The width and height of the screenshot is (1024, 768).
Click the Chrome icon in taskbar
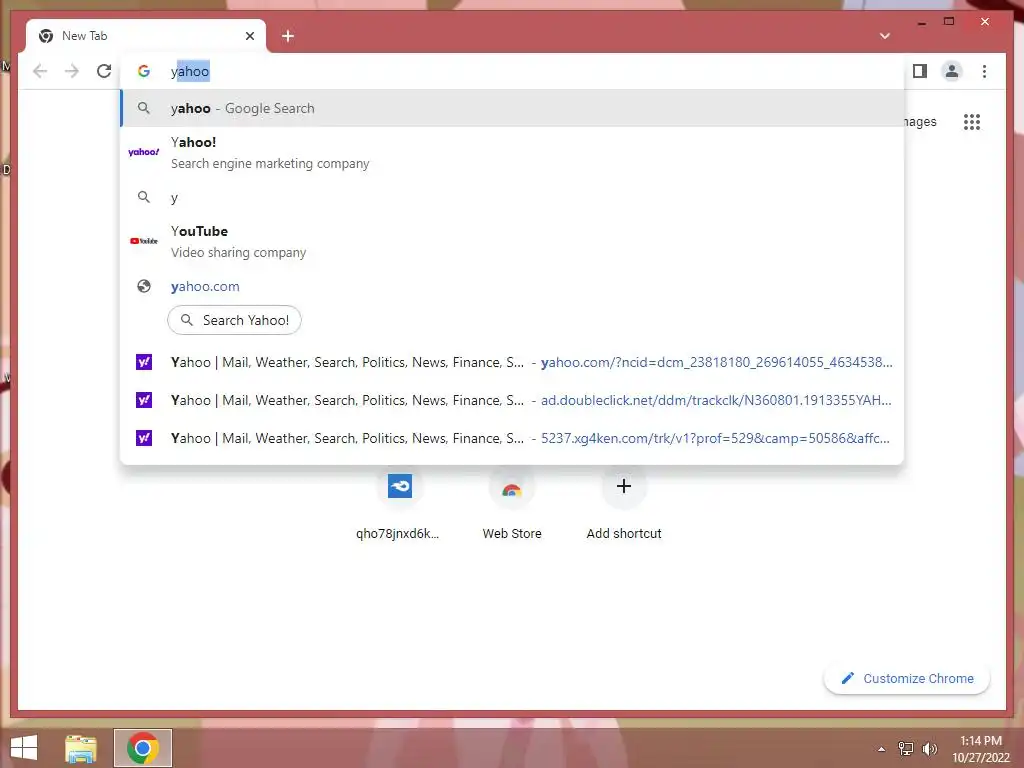tap(143, 748)
